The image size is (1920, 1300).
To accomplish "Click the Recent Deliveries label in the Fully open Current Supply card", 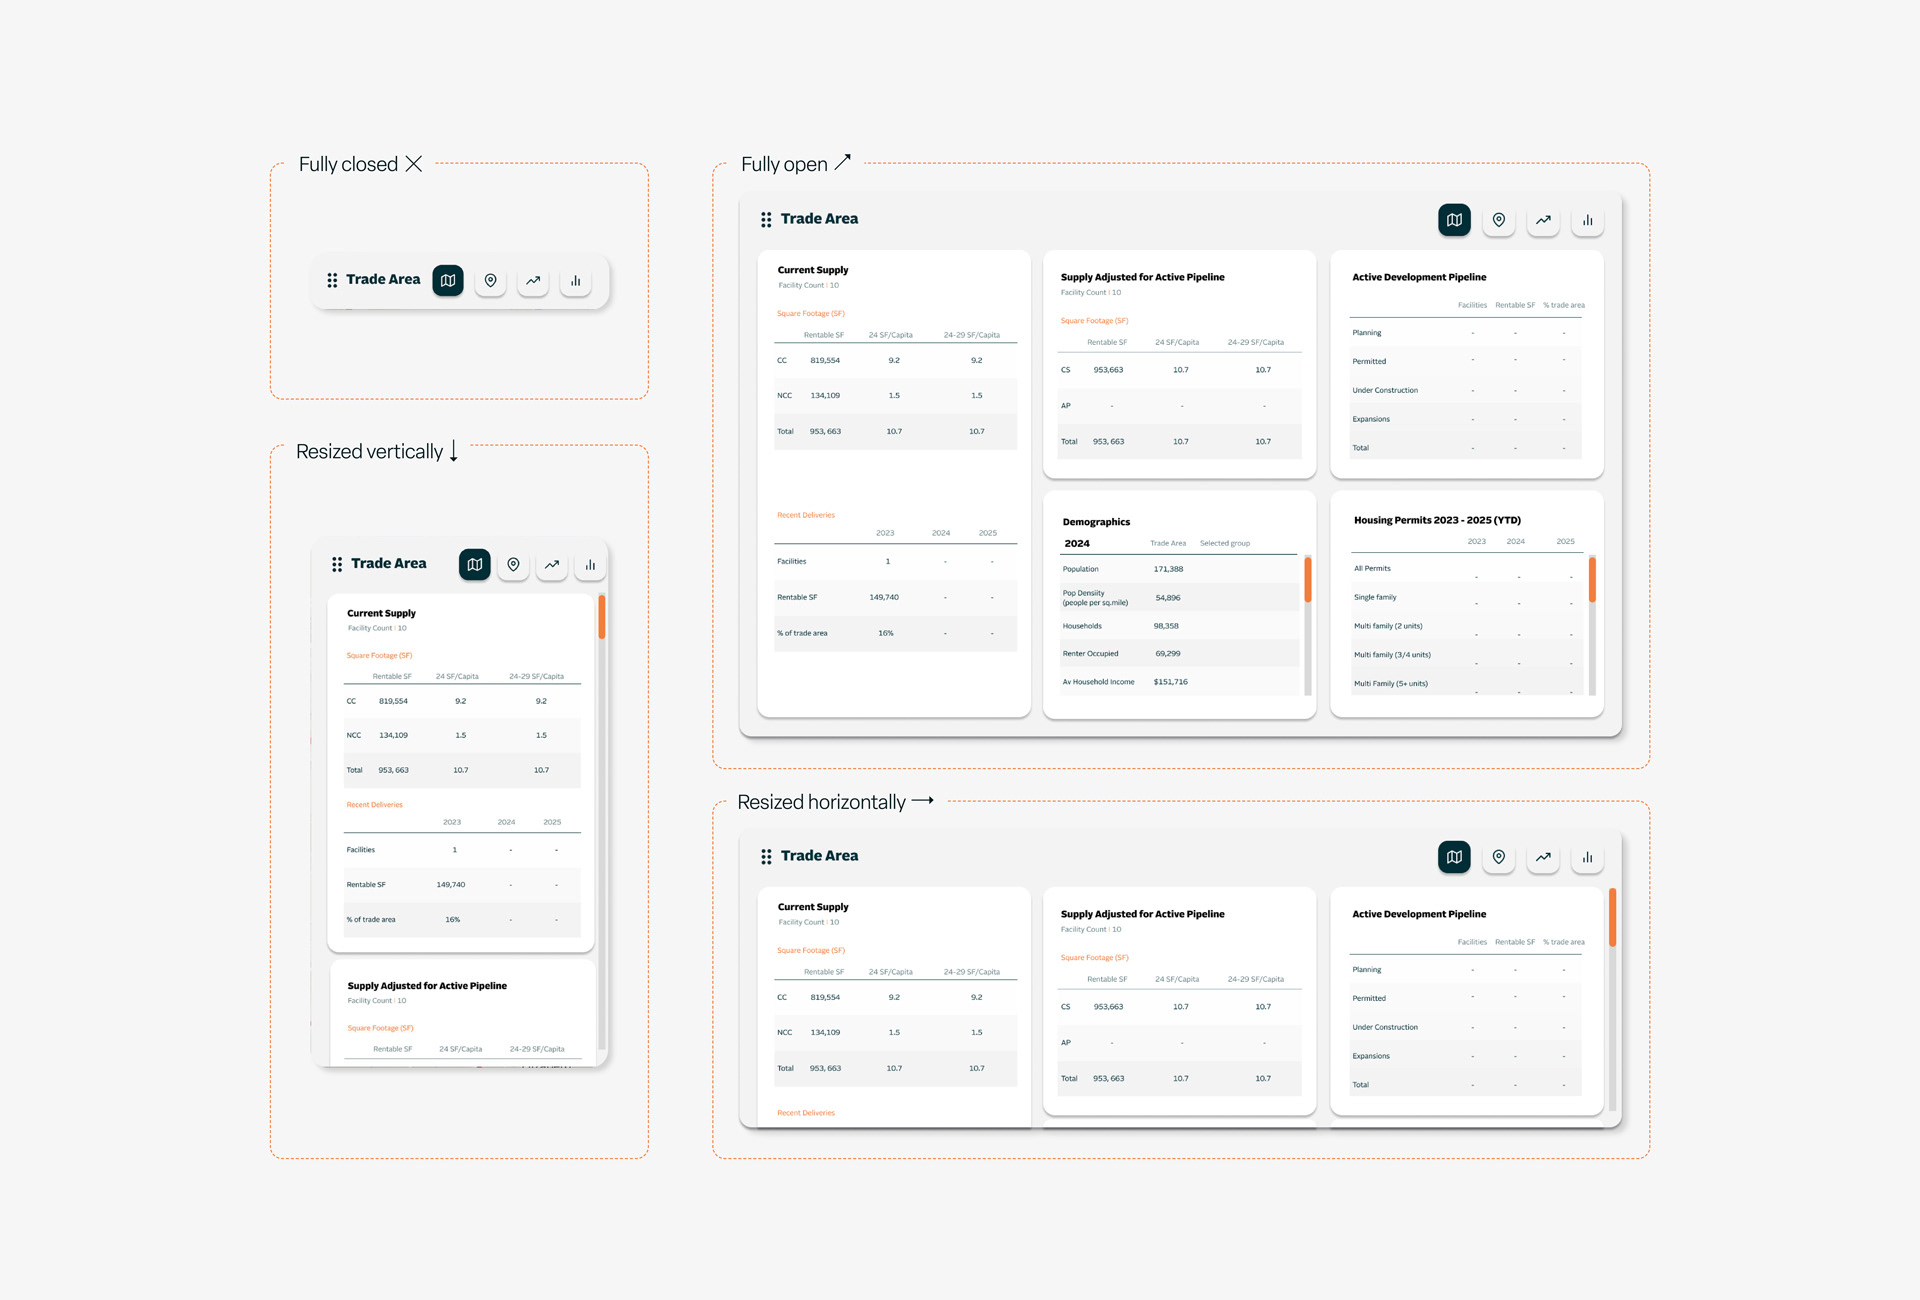I will point(806,515).
